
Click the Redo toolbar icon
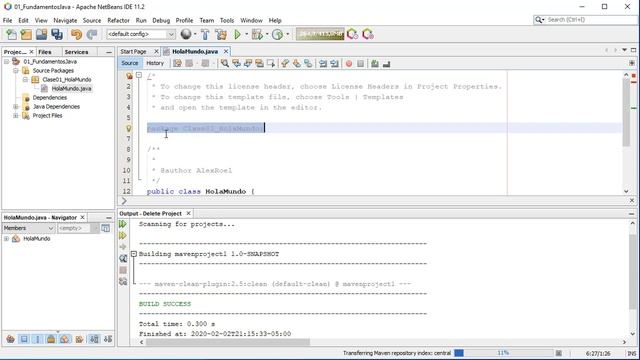tap(92, 34)
